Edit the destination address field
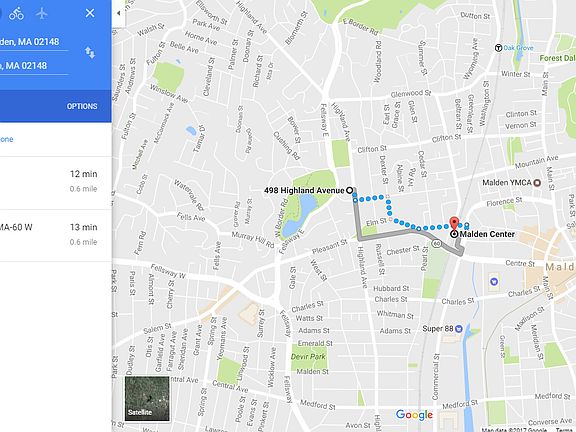 tap(34, 66)
